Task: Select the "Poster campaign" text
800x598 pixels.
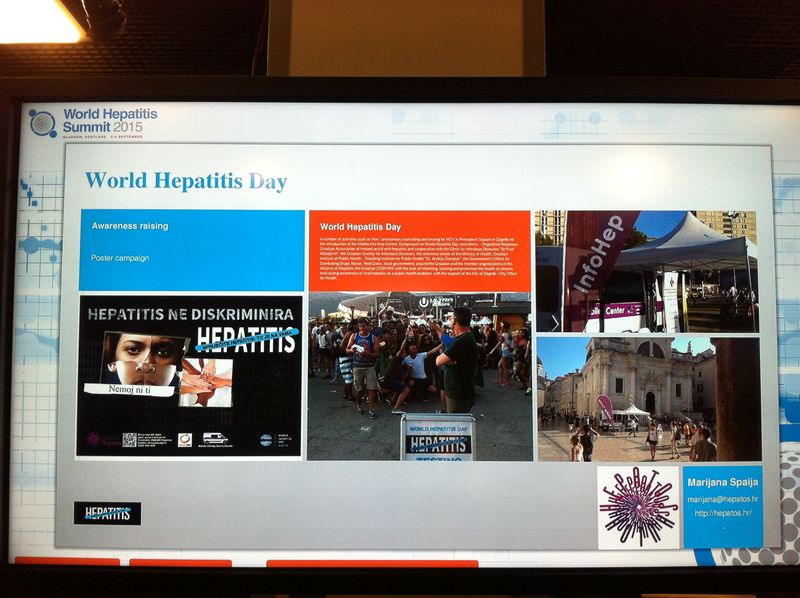Action: point(120,258)
